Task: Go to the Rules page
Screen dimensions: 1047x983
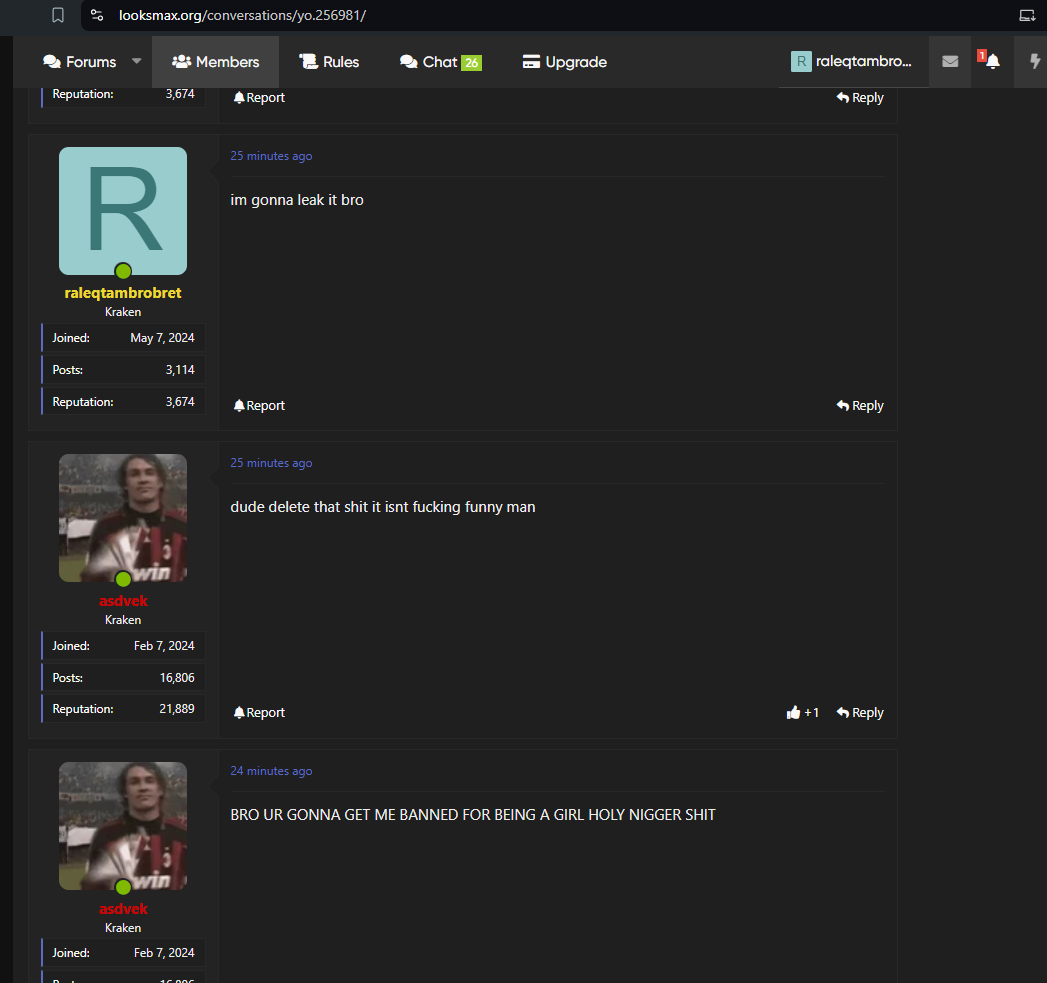Action: [x=329, y=62]
